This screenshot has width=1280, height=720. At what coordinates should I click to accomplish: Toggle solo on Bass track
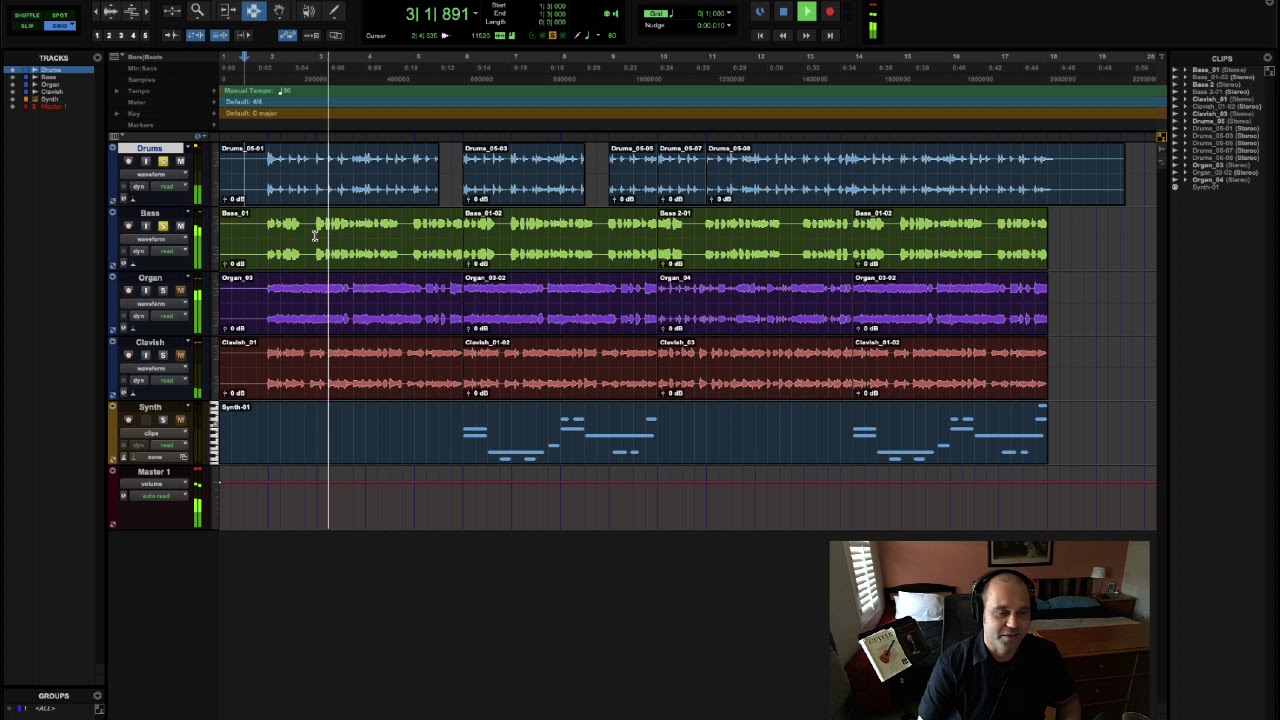click(162, 226)
